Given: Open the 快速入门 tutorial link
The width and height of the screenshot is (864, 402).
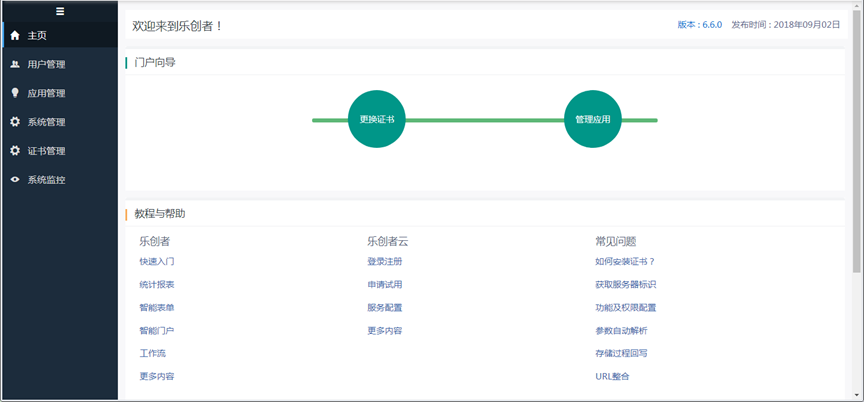Looking at the screenshot, I should pos(157,262).
